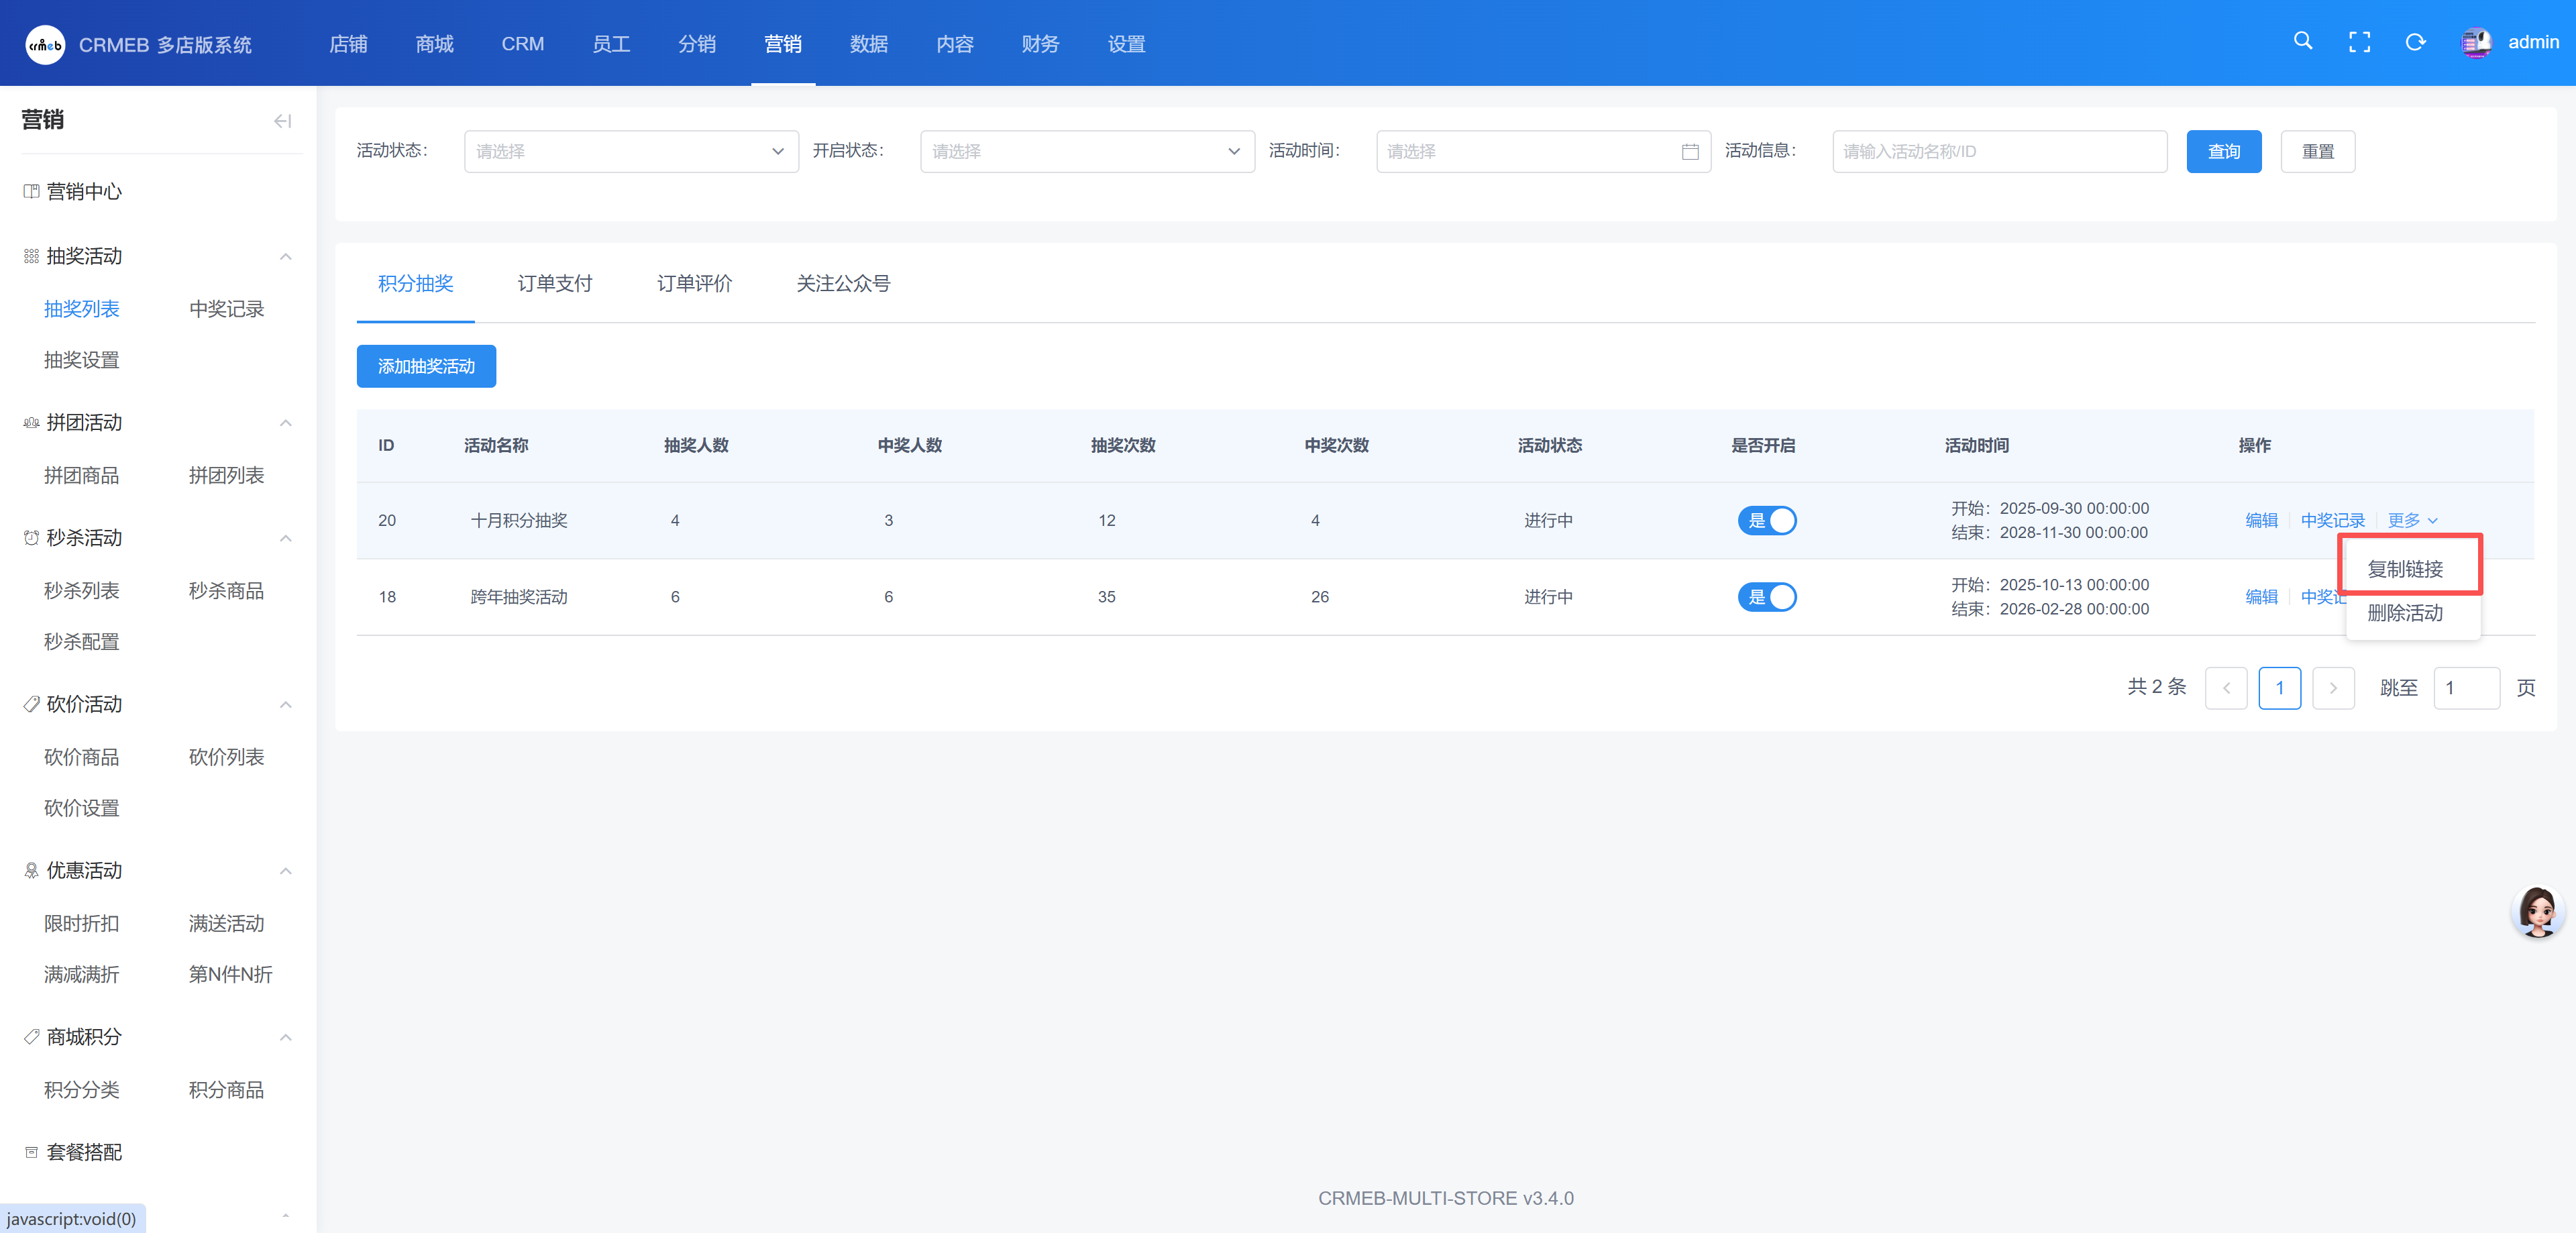This screenshot has width=2576, height=1233.
Task: Toggle off 是否开启 switch for 跨年抽奖活动
Action: 1766,597
